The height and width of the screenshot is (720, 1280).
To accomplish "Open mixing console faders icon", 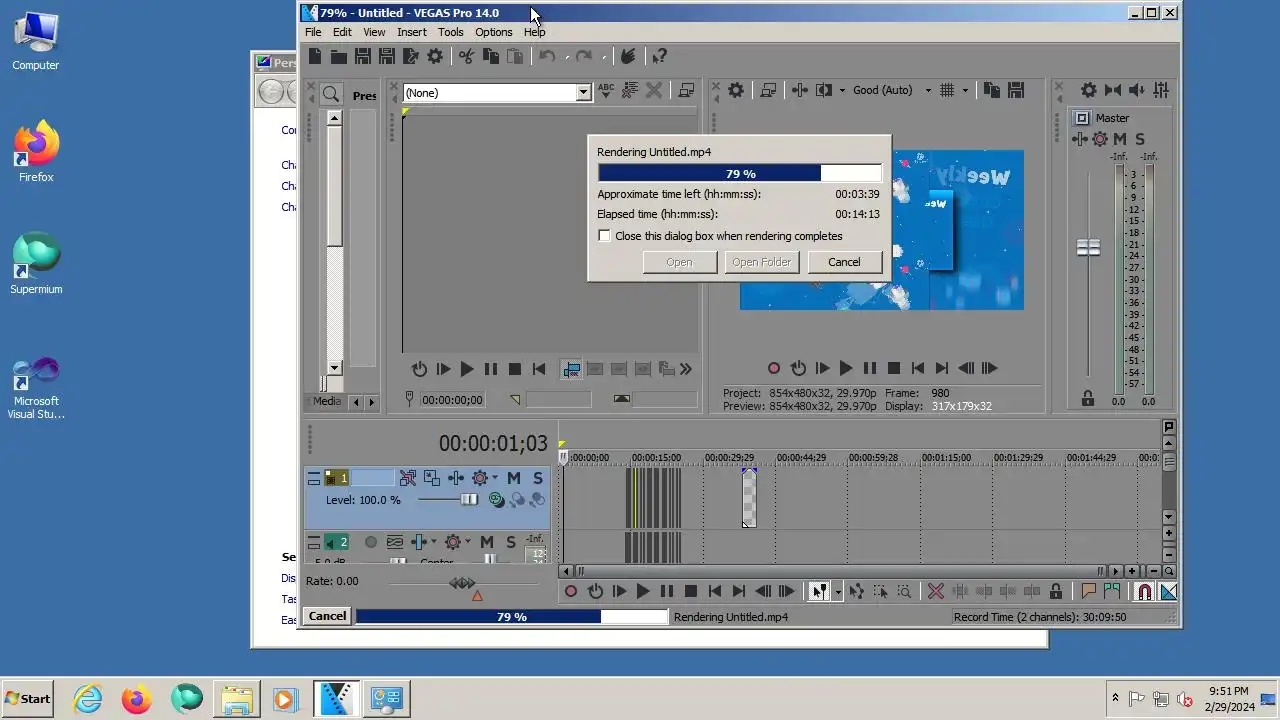I will [1161, 90].
